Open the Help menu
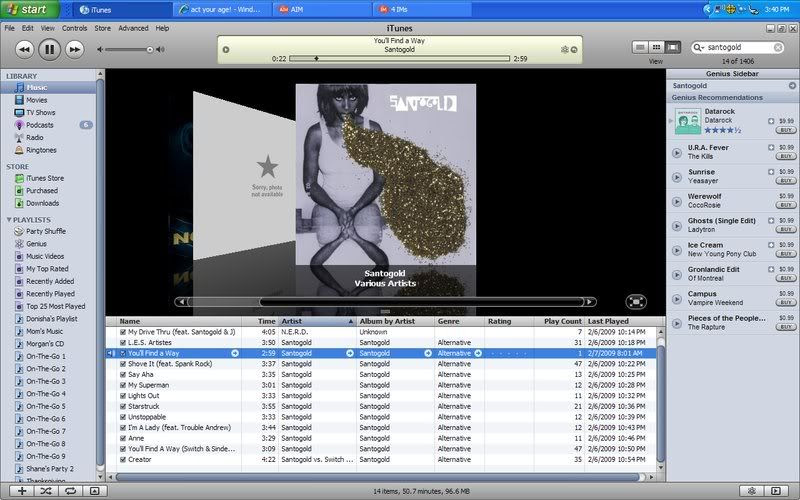Image resolution: width=800 pixels, height=500 pixels. [x=162, y=28]
